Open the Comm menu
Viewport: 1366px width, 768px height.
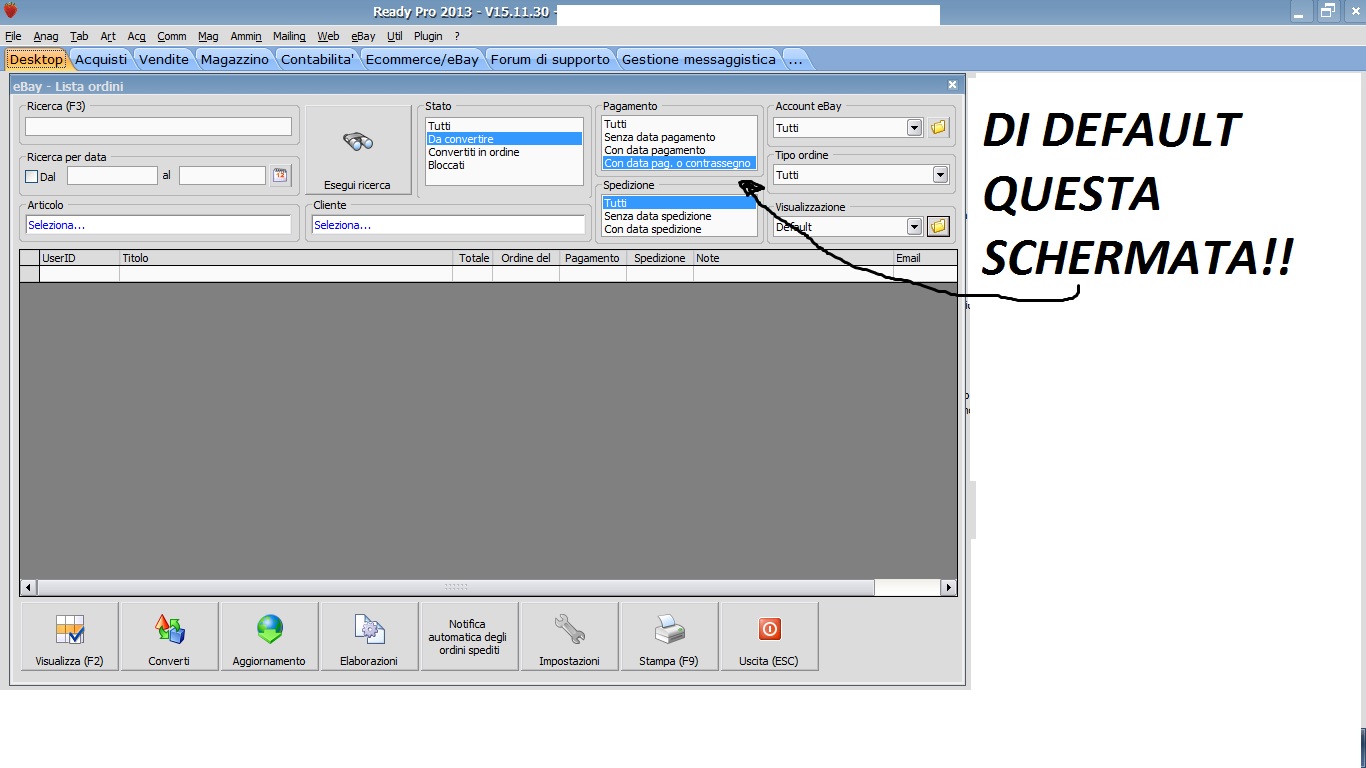click(x=172, y=36)
